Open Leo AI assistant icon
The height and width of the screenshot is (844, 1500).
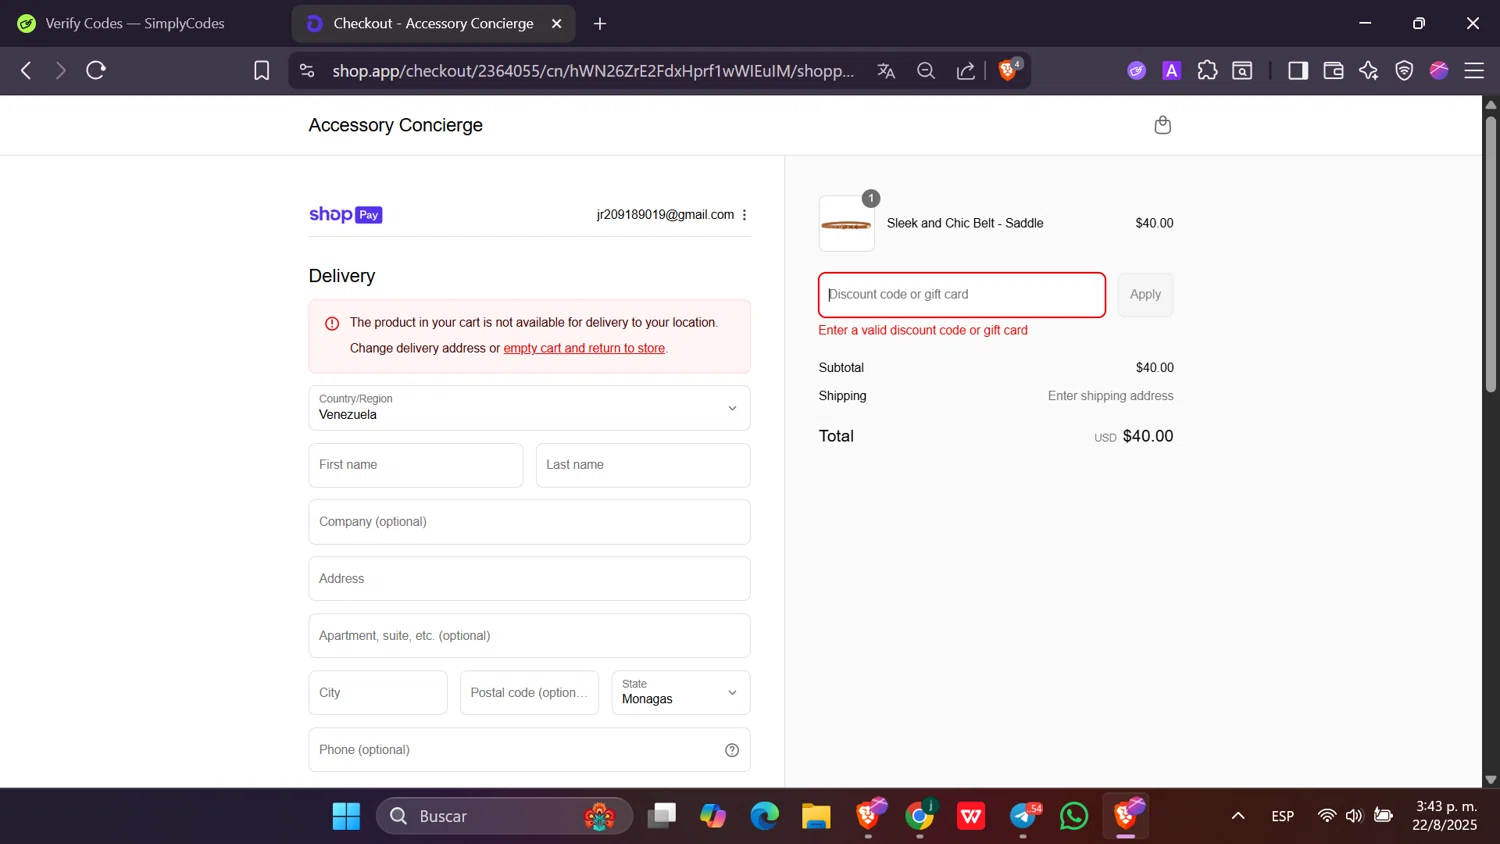[x=1369, y=70]
